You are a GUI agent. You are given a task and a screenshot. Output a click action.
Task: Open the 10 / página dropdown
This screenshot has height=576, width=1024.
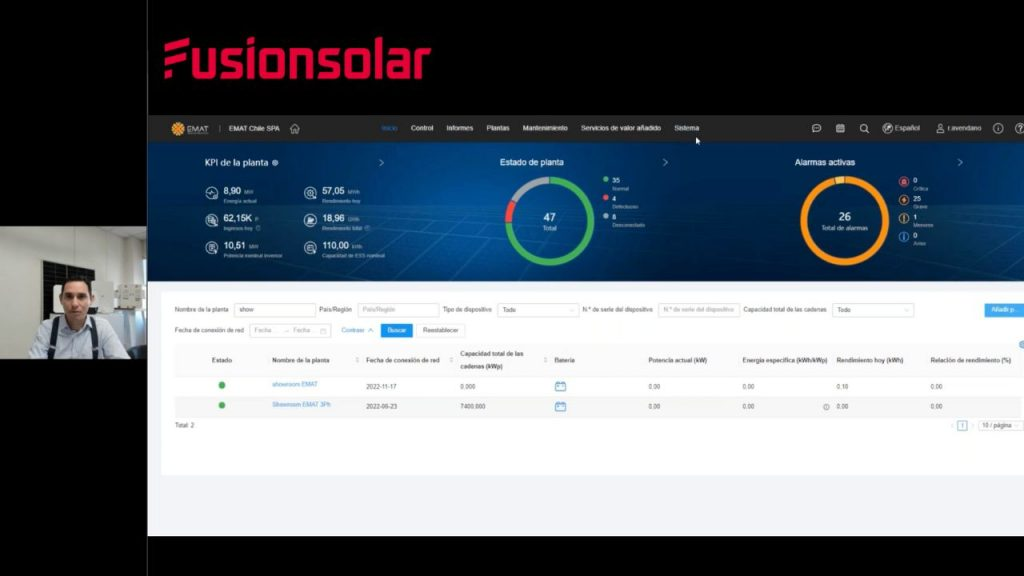point(1000,425)
